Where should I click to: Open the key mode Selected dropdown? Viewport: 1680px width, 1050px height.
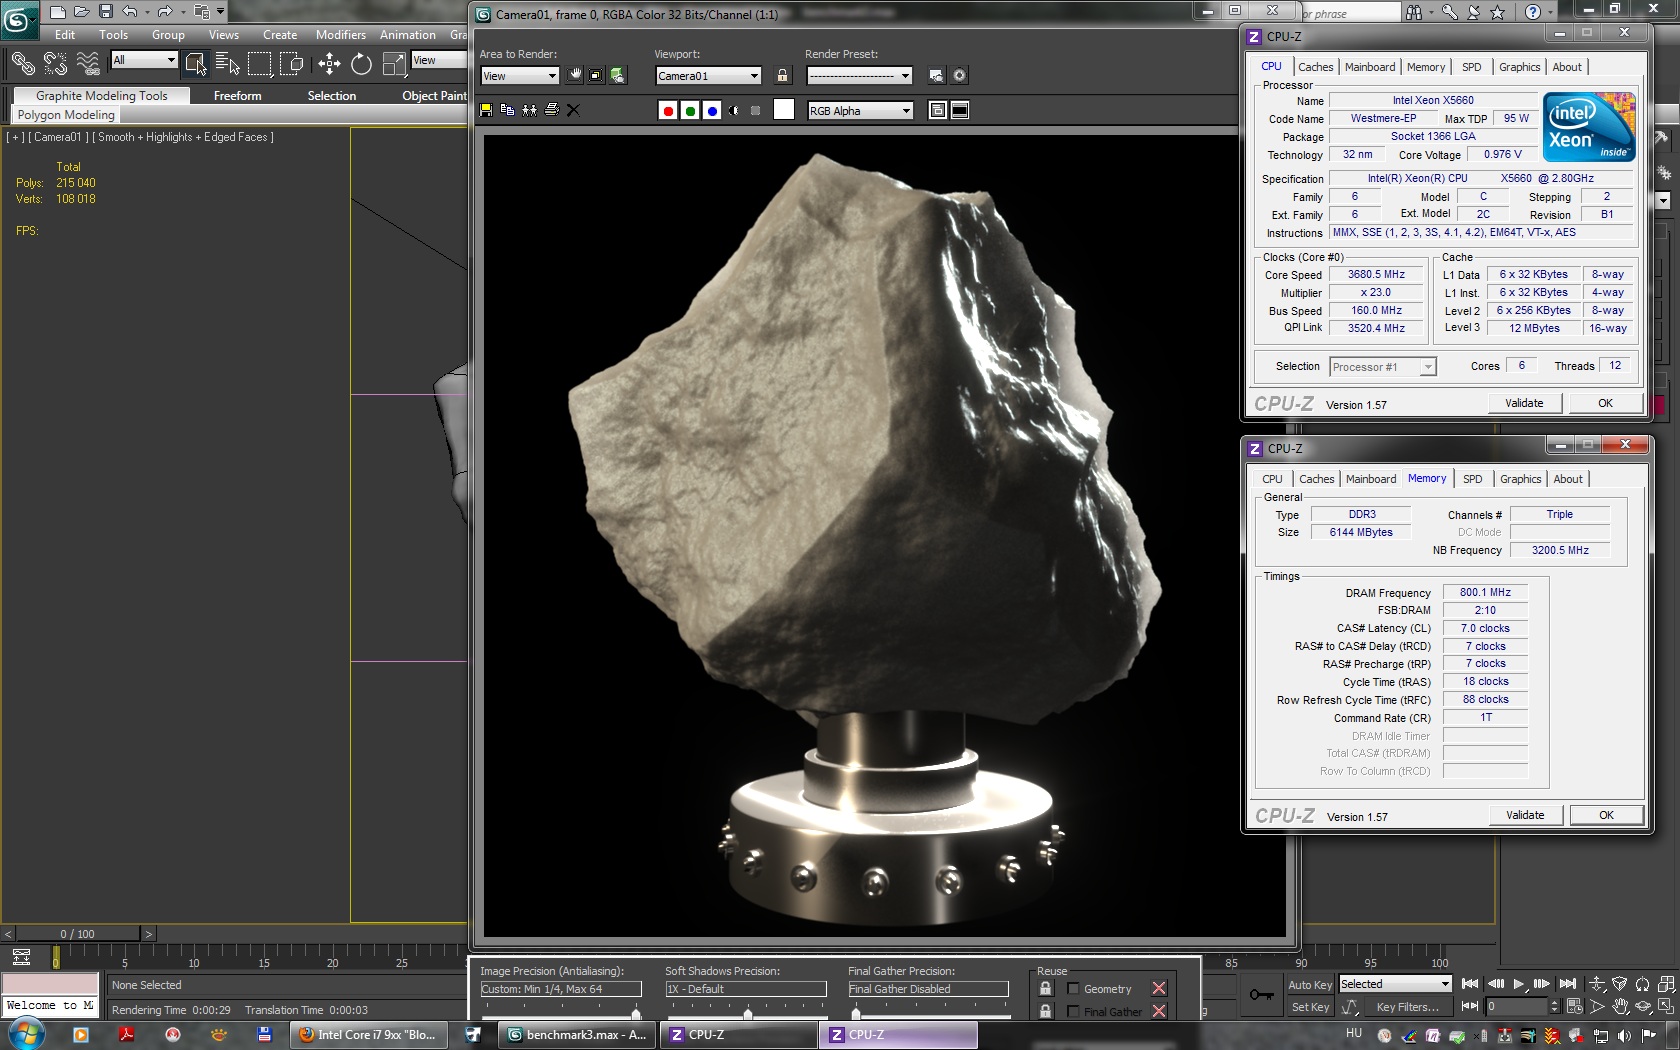click(1395, 984)
